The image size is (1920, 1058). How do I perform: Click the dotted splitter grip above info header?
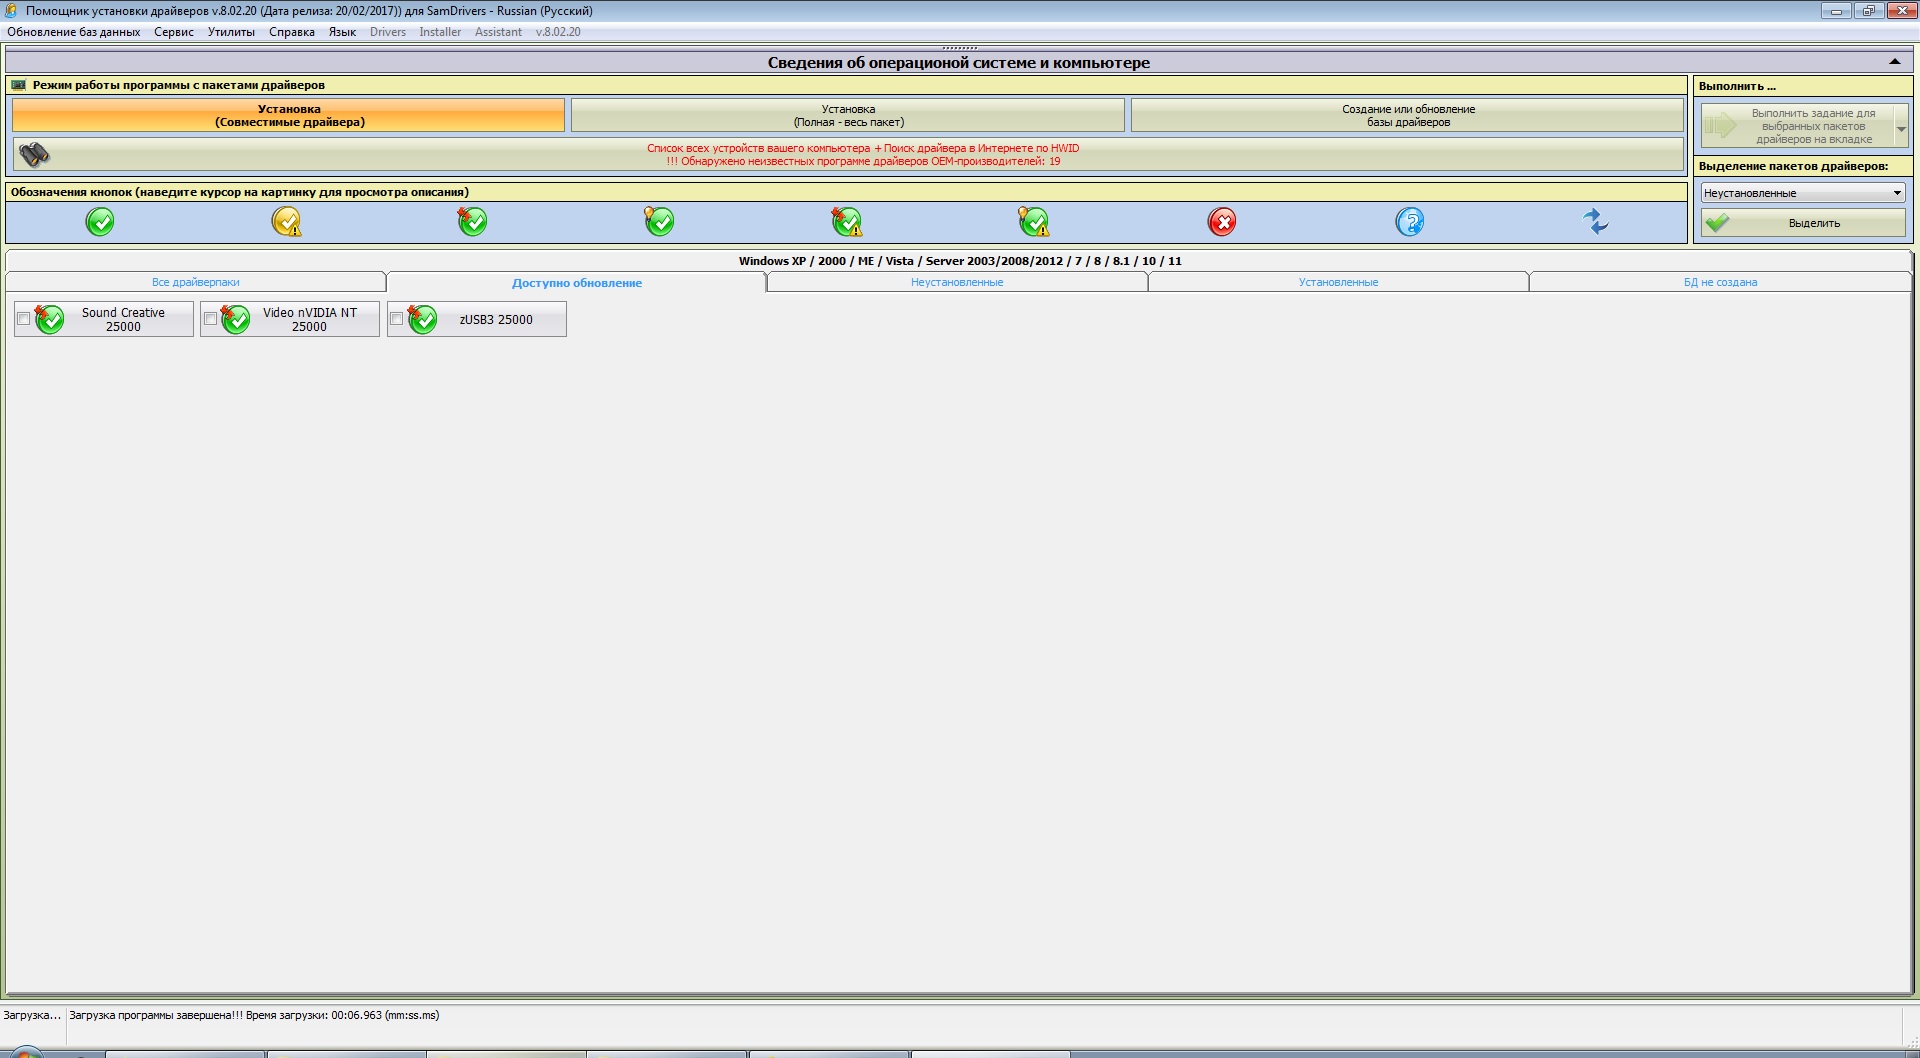pyautogui.click(x=960, y=48)
